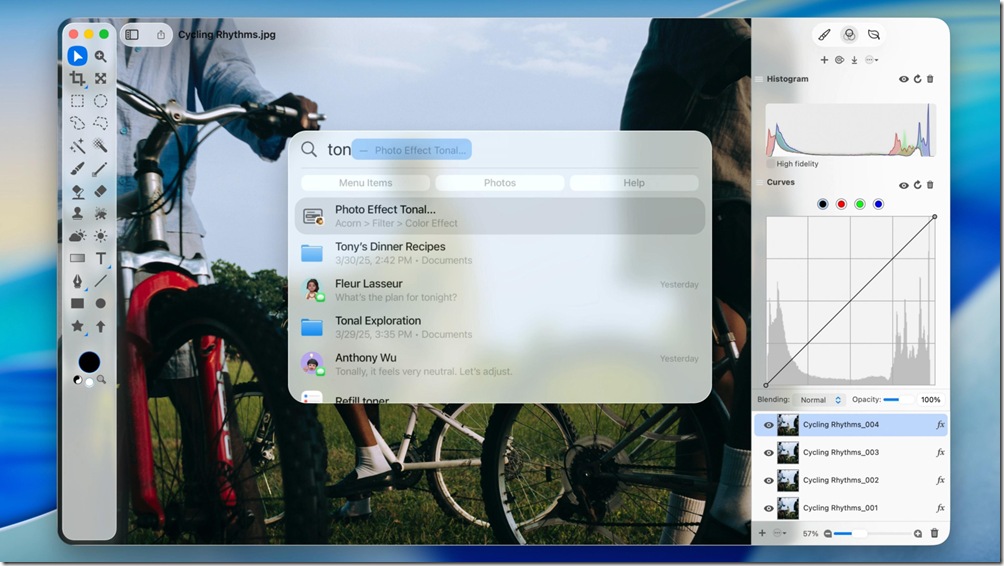Select the green channel in Curves
1004x566 pixels.
(x=859, y=204)
